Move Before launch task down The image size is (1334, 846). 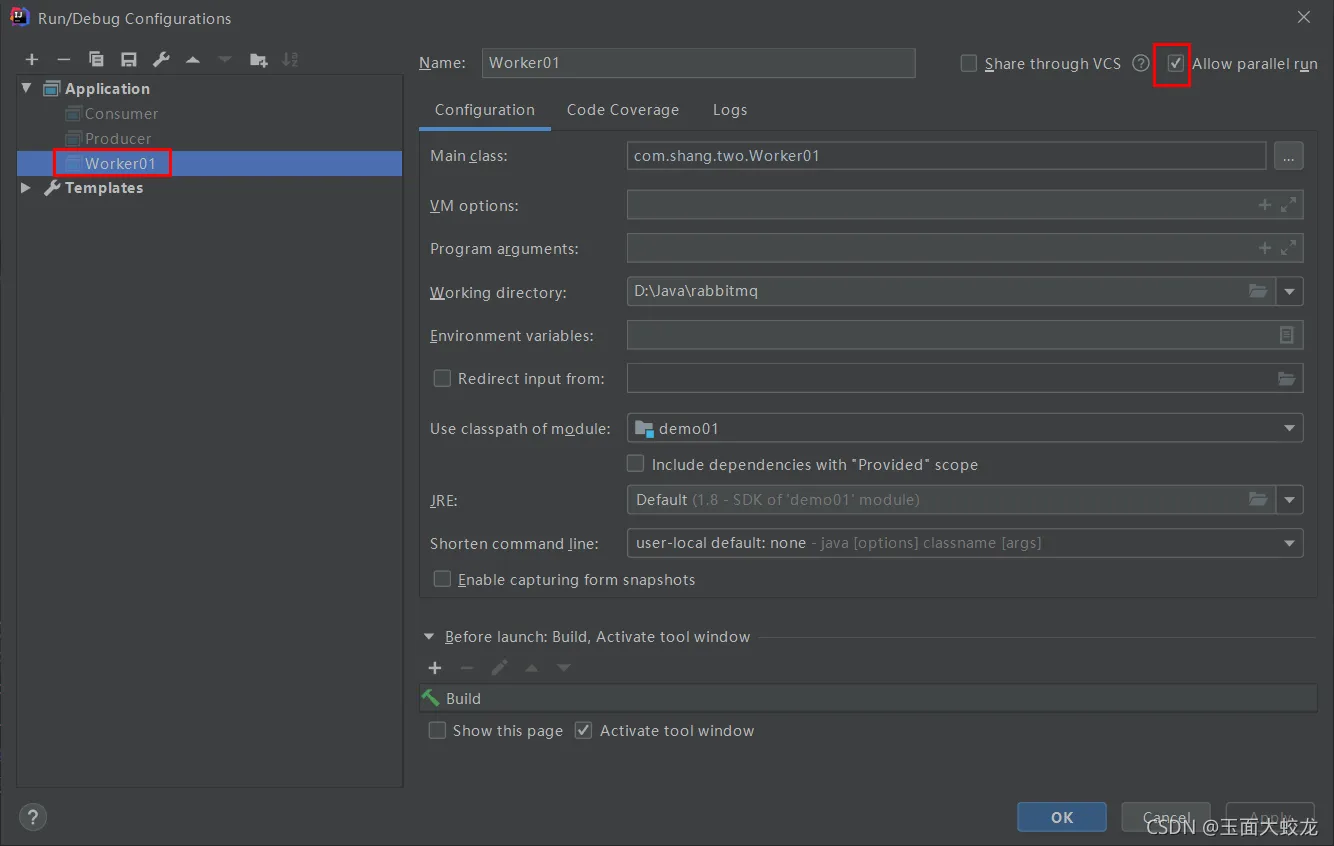pos(563,668)
